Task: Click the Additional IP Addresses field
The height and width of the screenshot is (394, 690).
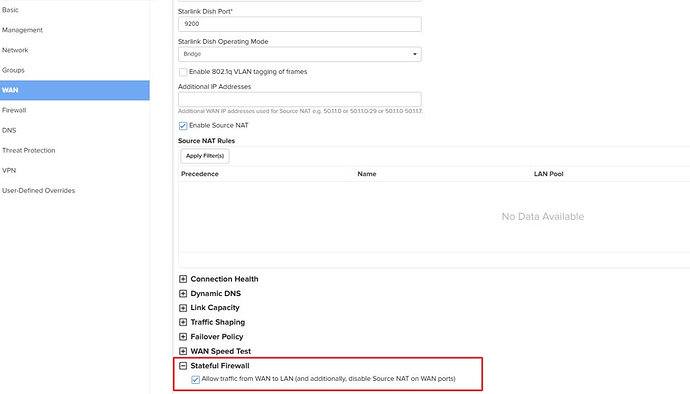Action: pyautogui.click(x=300, y=99)
